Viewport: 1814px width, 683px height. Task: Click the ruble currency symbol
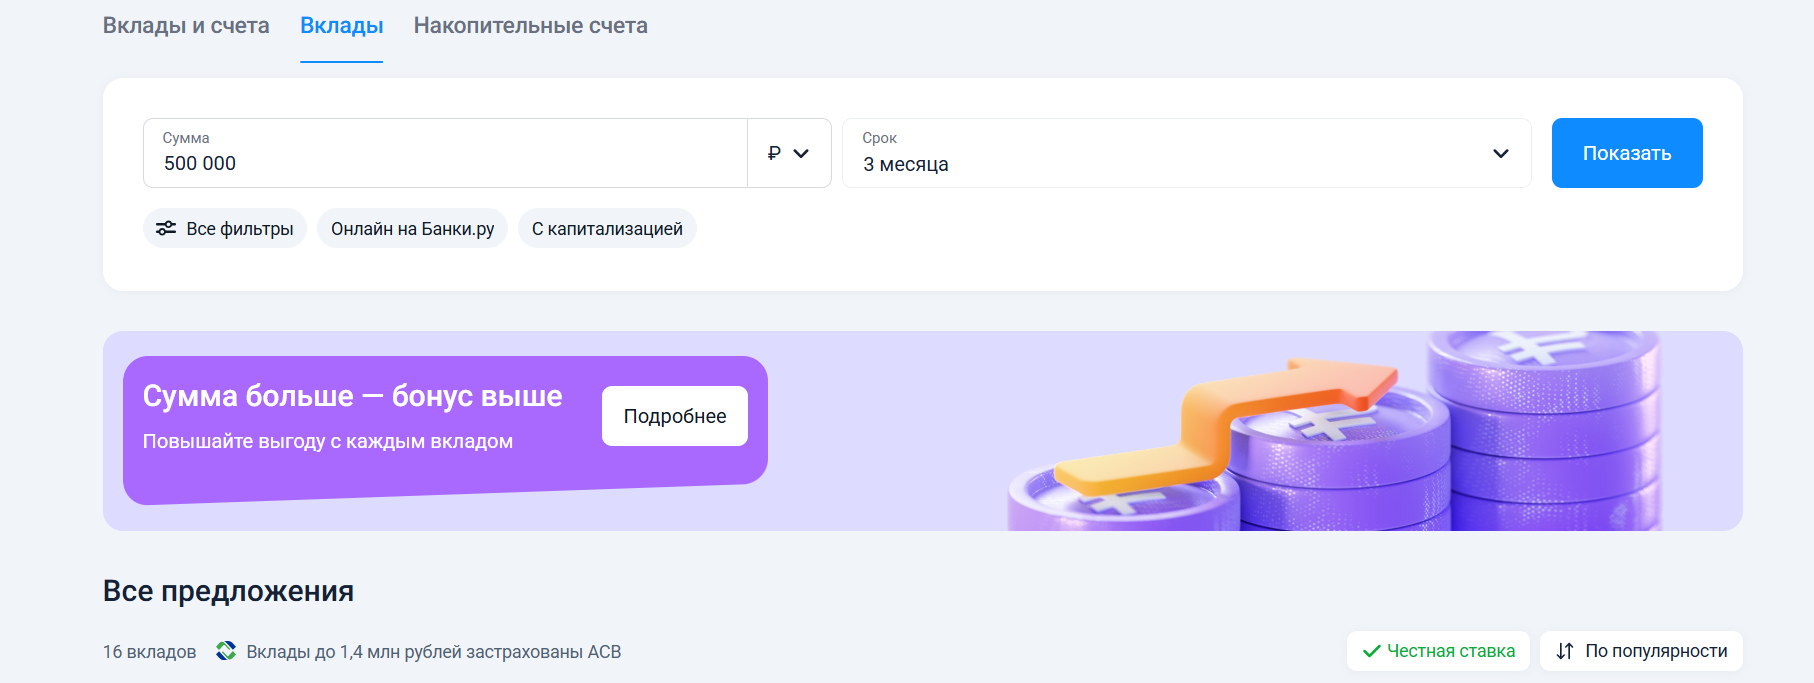774,153
